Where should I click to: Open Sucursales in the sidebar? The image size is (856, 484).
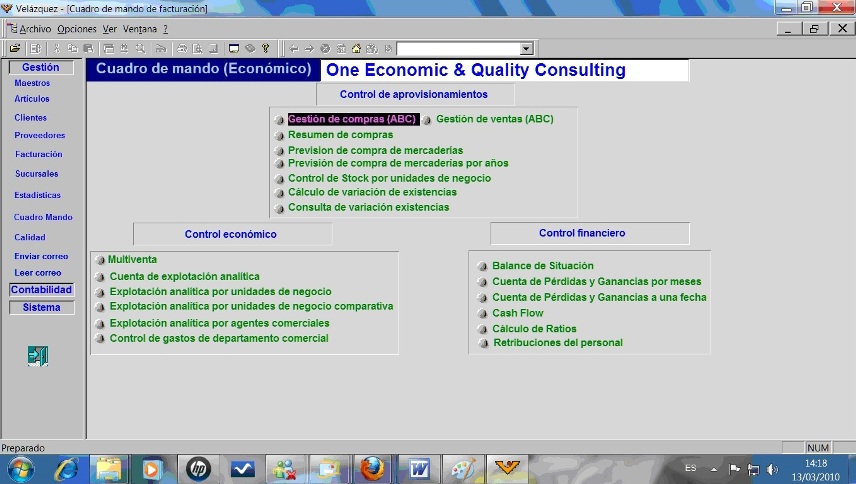(x=37, y=174)
